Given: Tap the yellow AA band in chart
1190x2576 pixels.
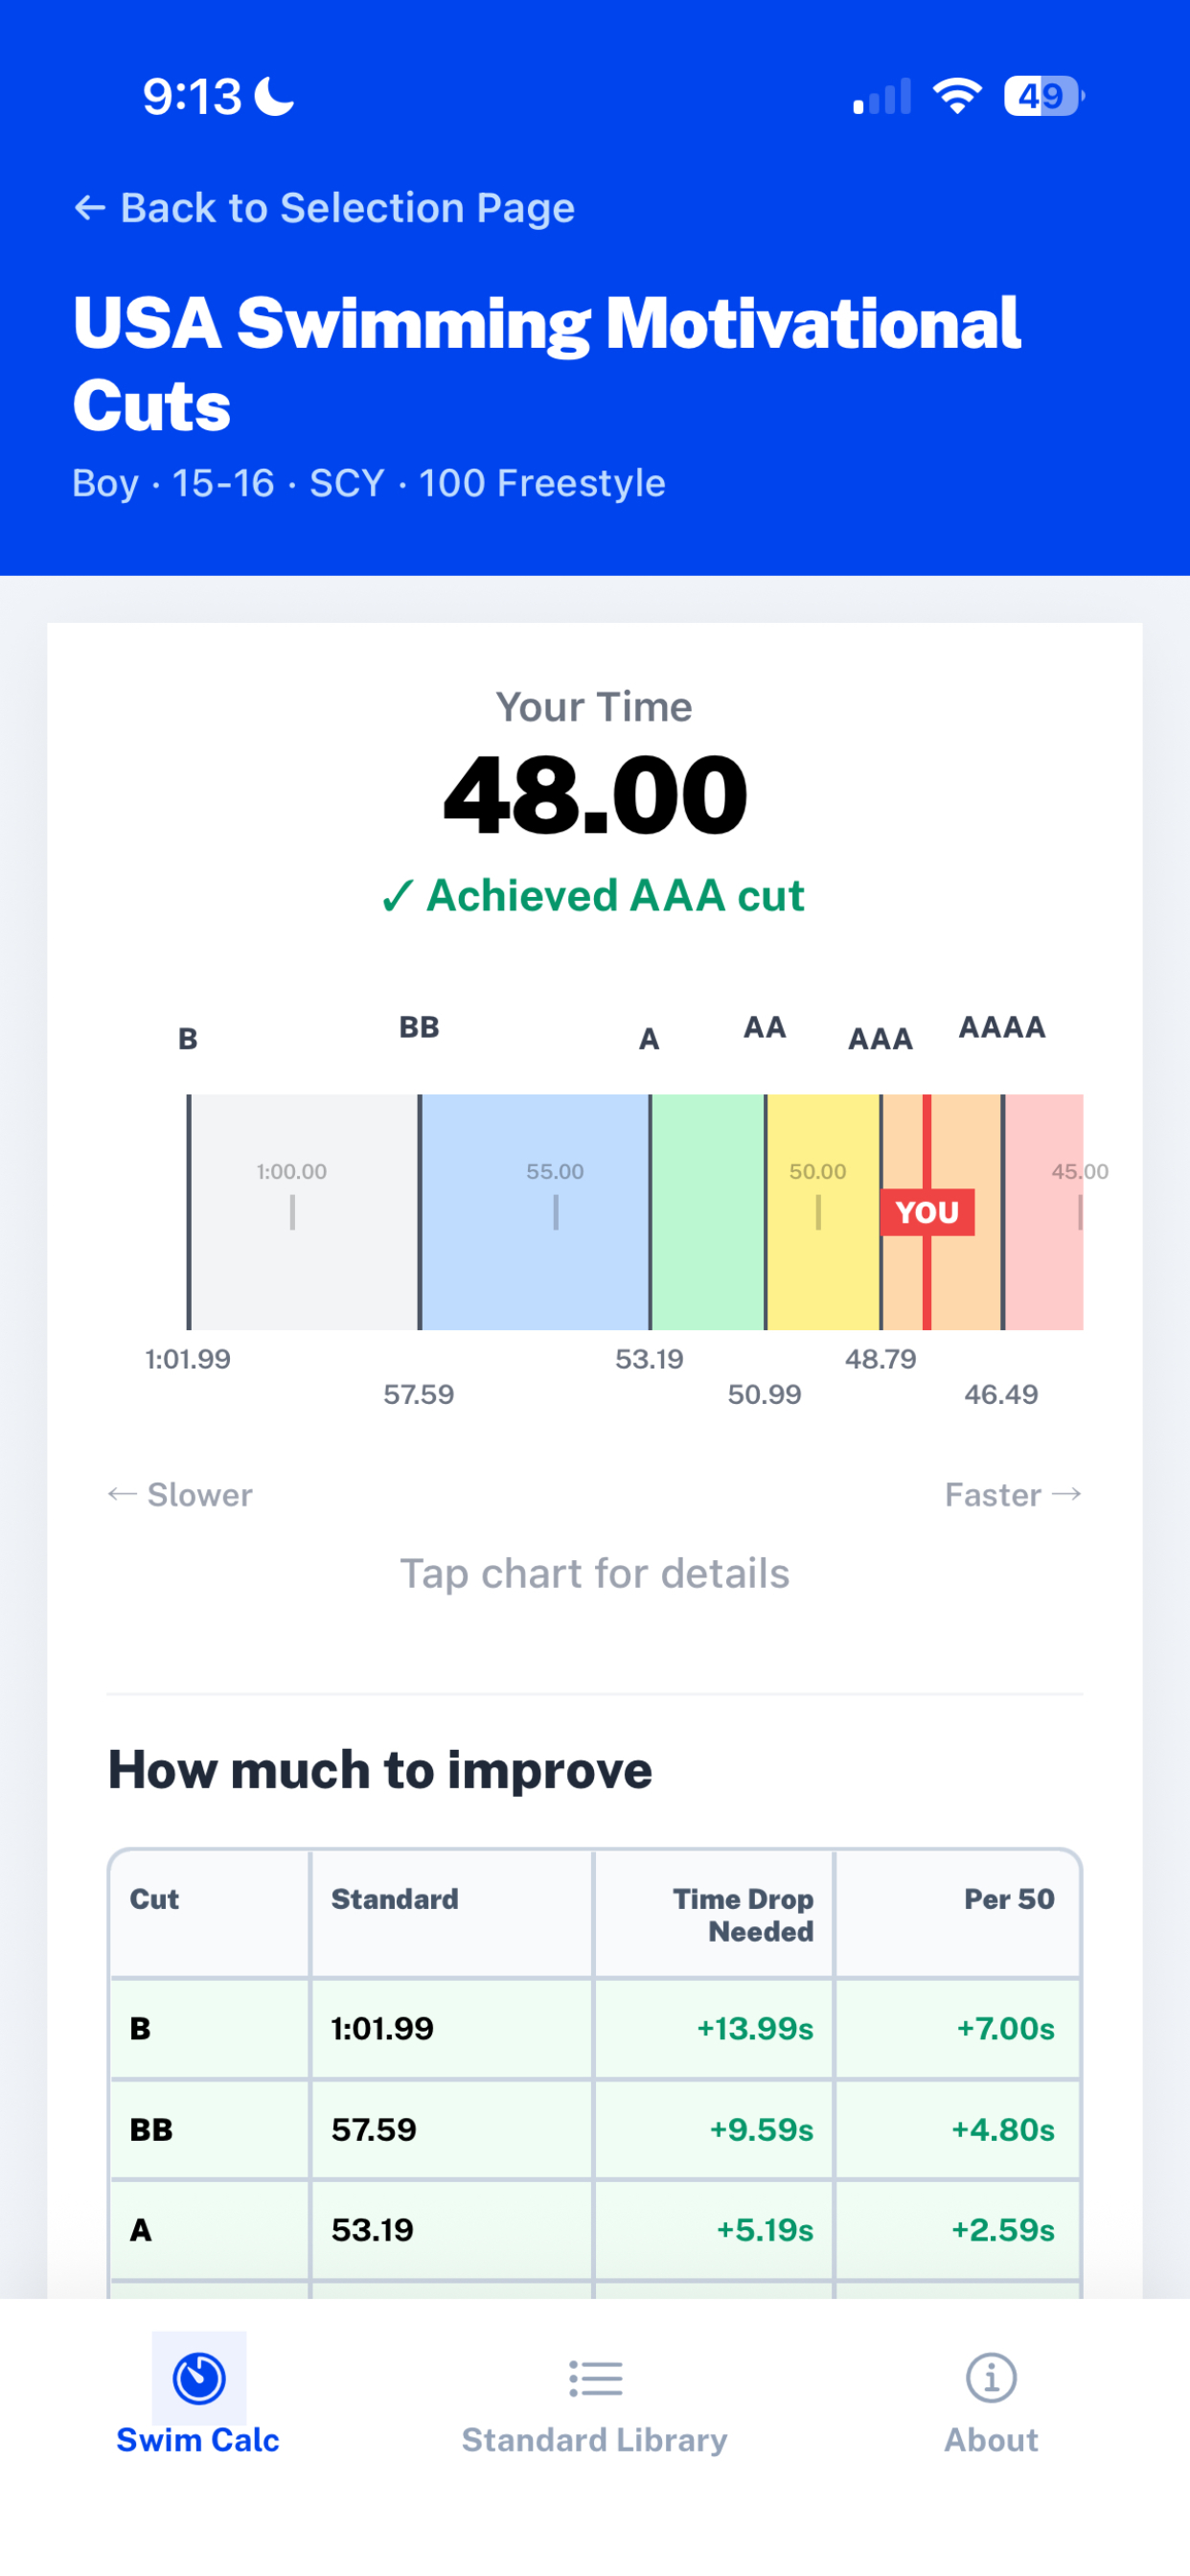Looking at the screenshot, I should [x=823, y=1212].
